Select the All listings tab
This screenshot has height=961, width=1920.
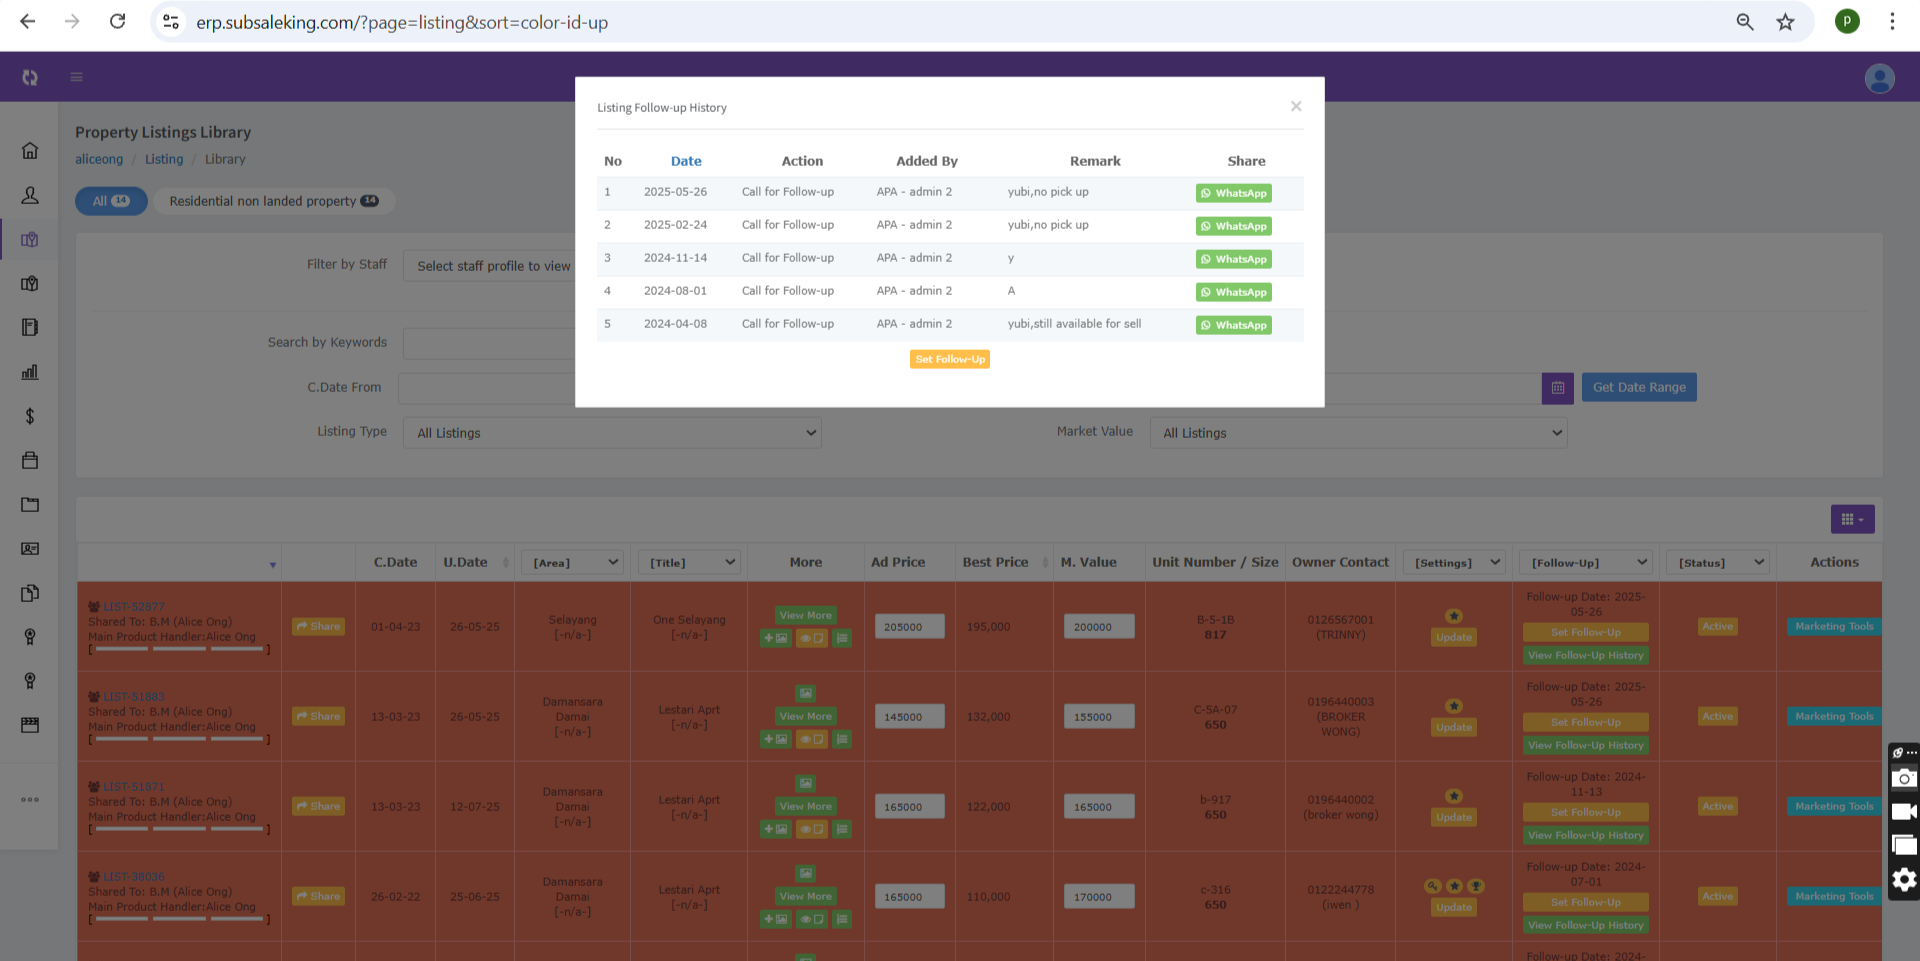click(x=111, y=201)
